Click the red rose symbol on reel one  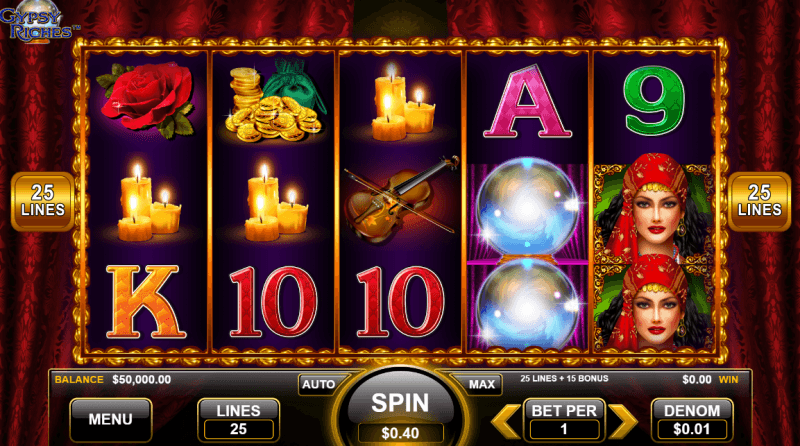point(147,101)
